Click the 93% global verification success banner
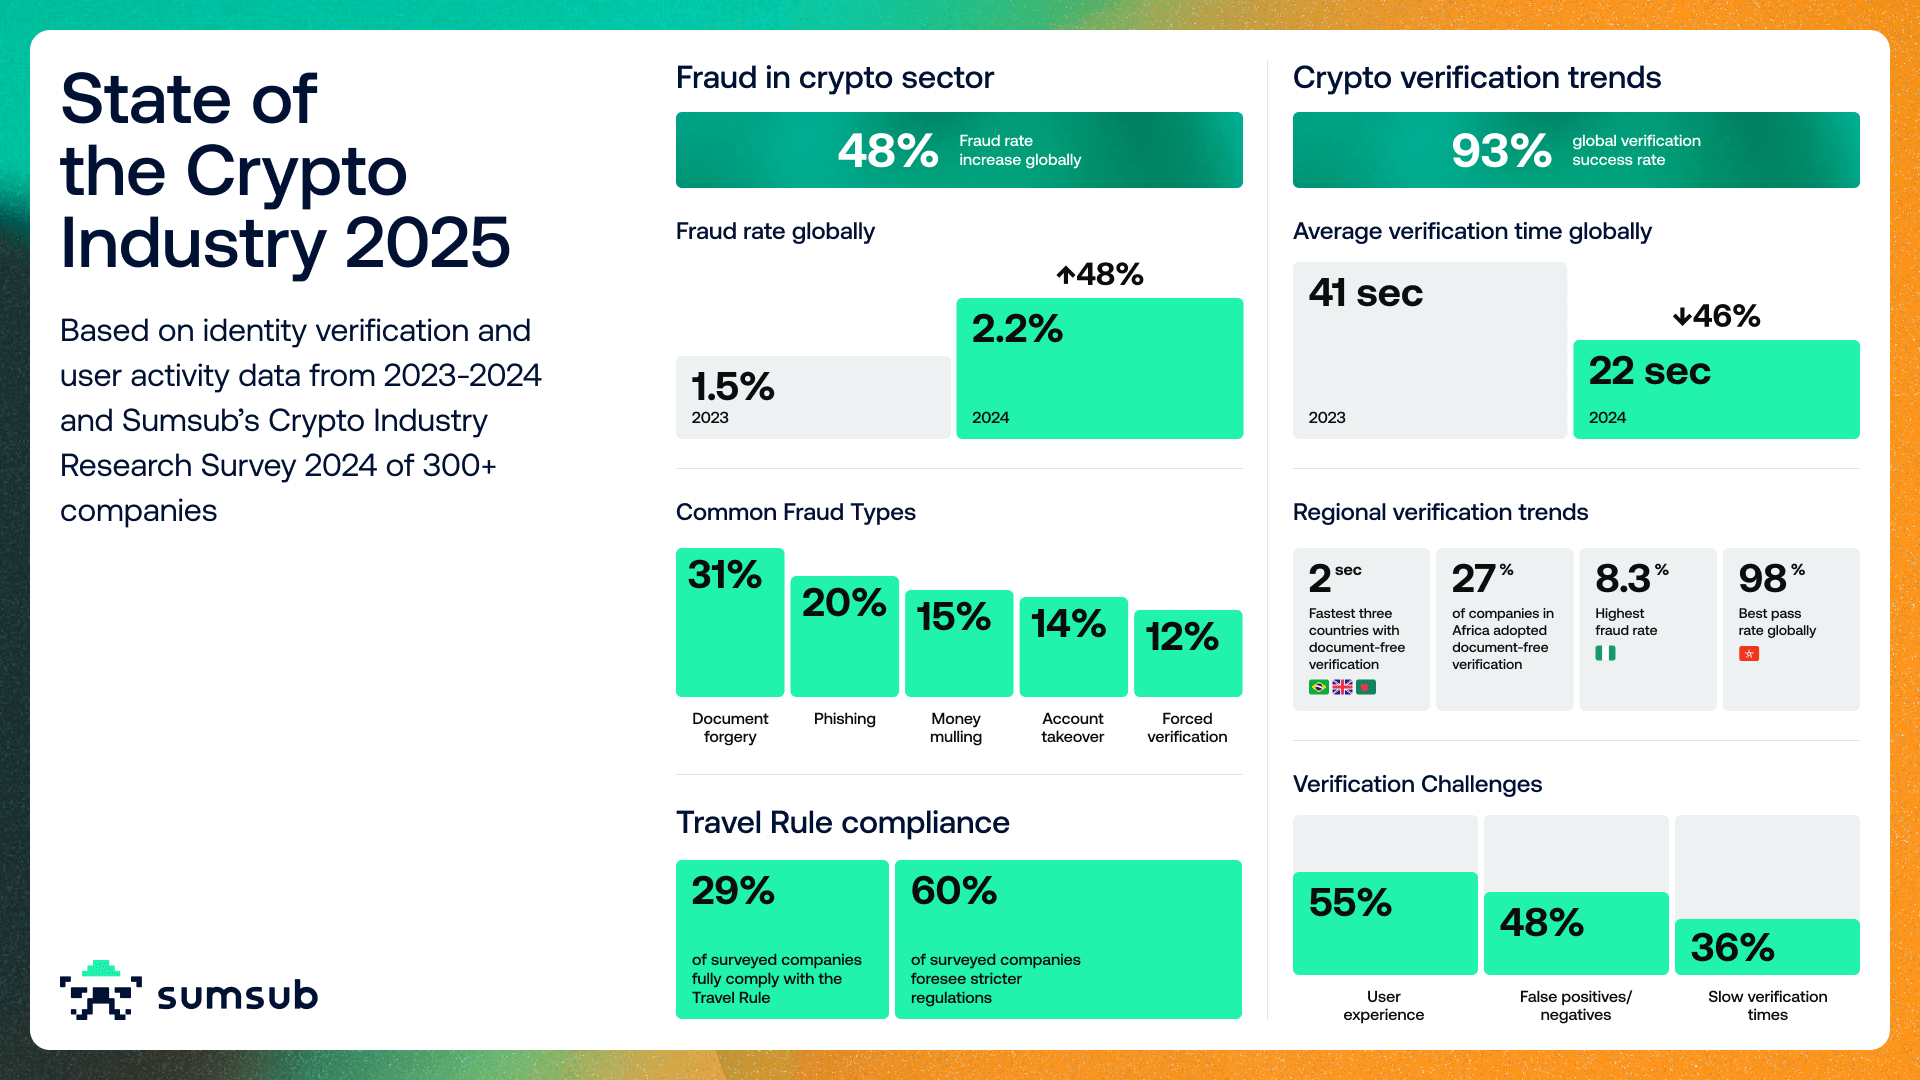The width and height of the screenshot is (1920, 1080). (1576, 150)
